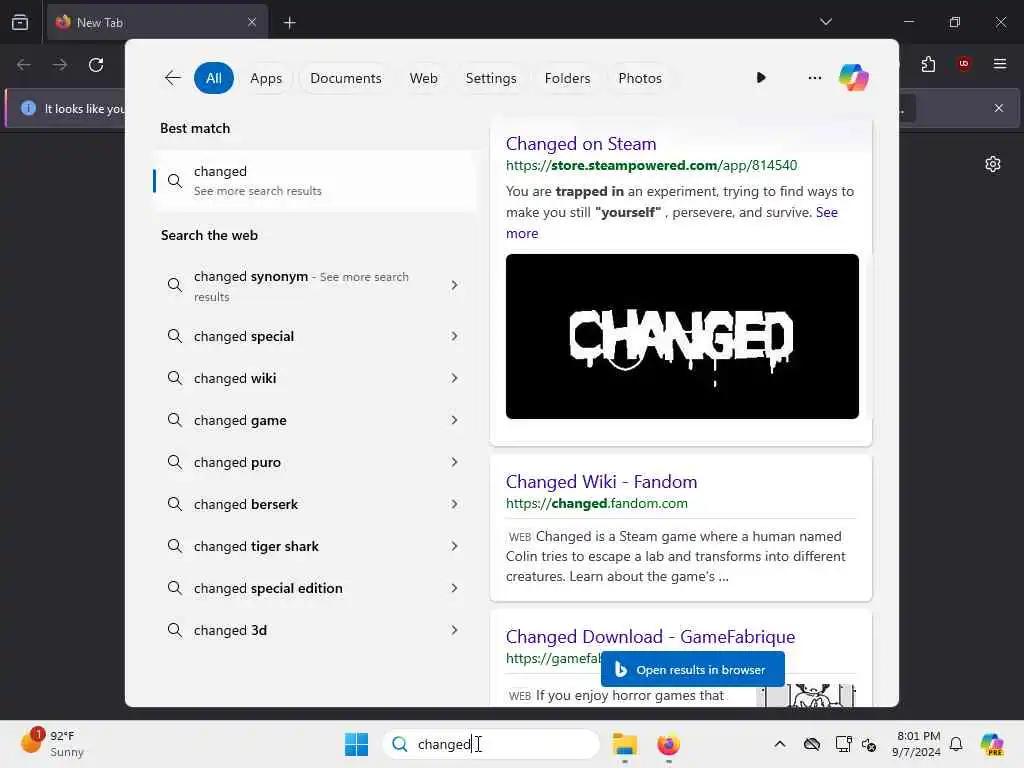Open New Tab page settings gear
This screenshot has width=1024, height=768.
click(x=993, y=164)
